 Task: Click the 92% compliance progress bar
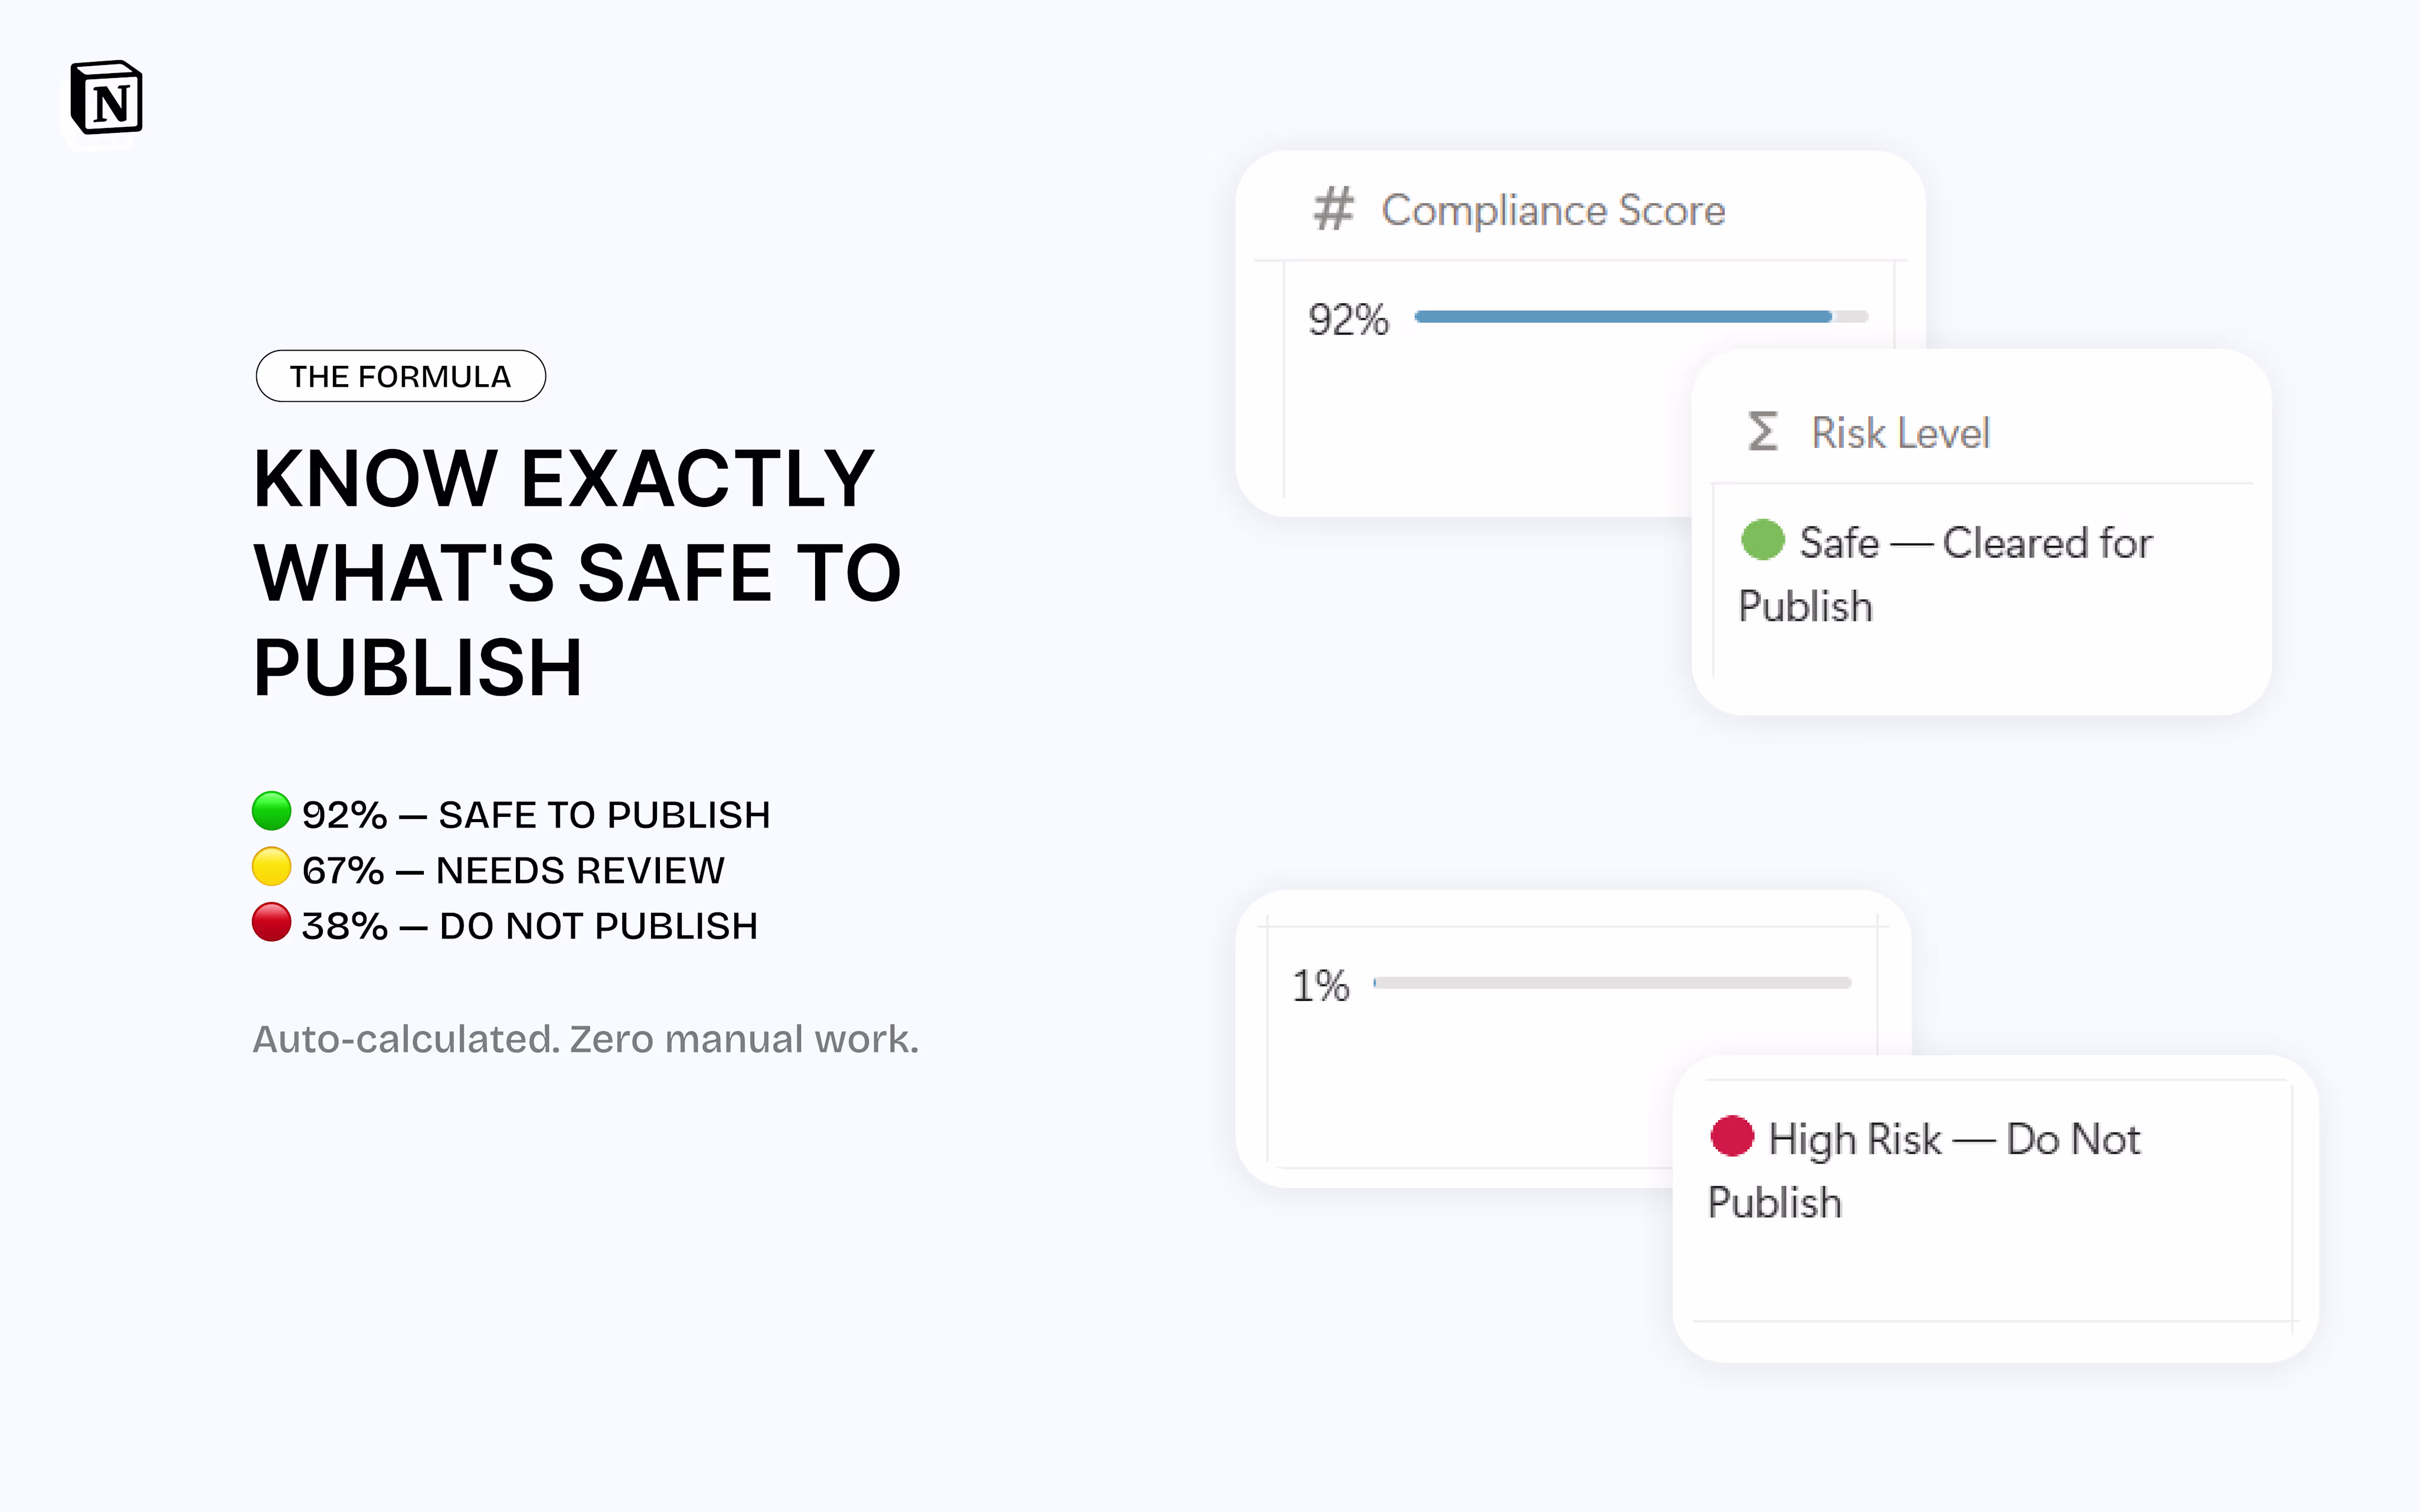pos(1640,317)
